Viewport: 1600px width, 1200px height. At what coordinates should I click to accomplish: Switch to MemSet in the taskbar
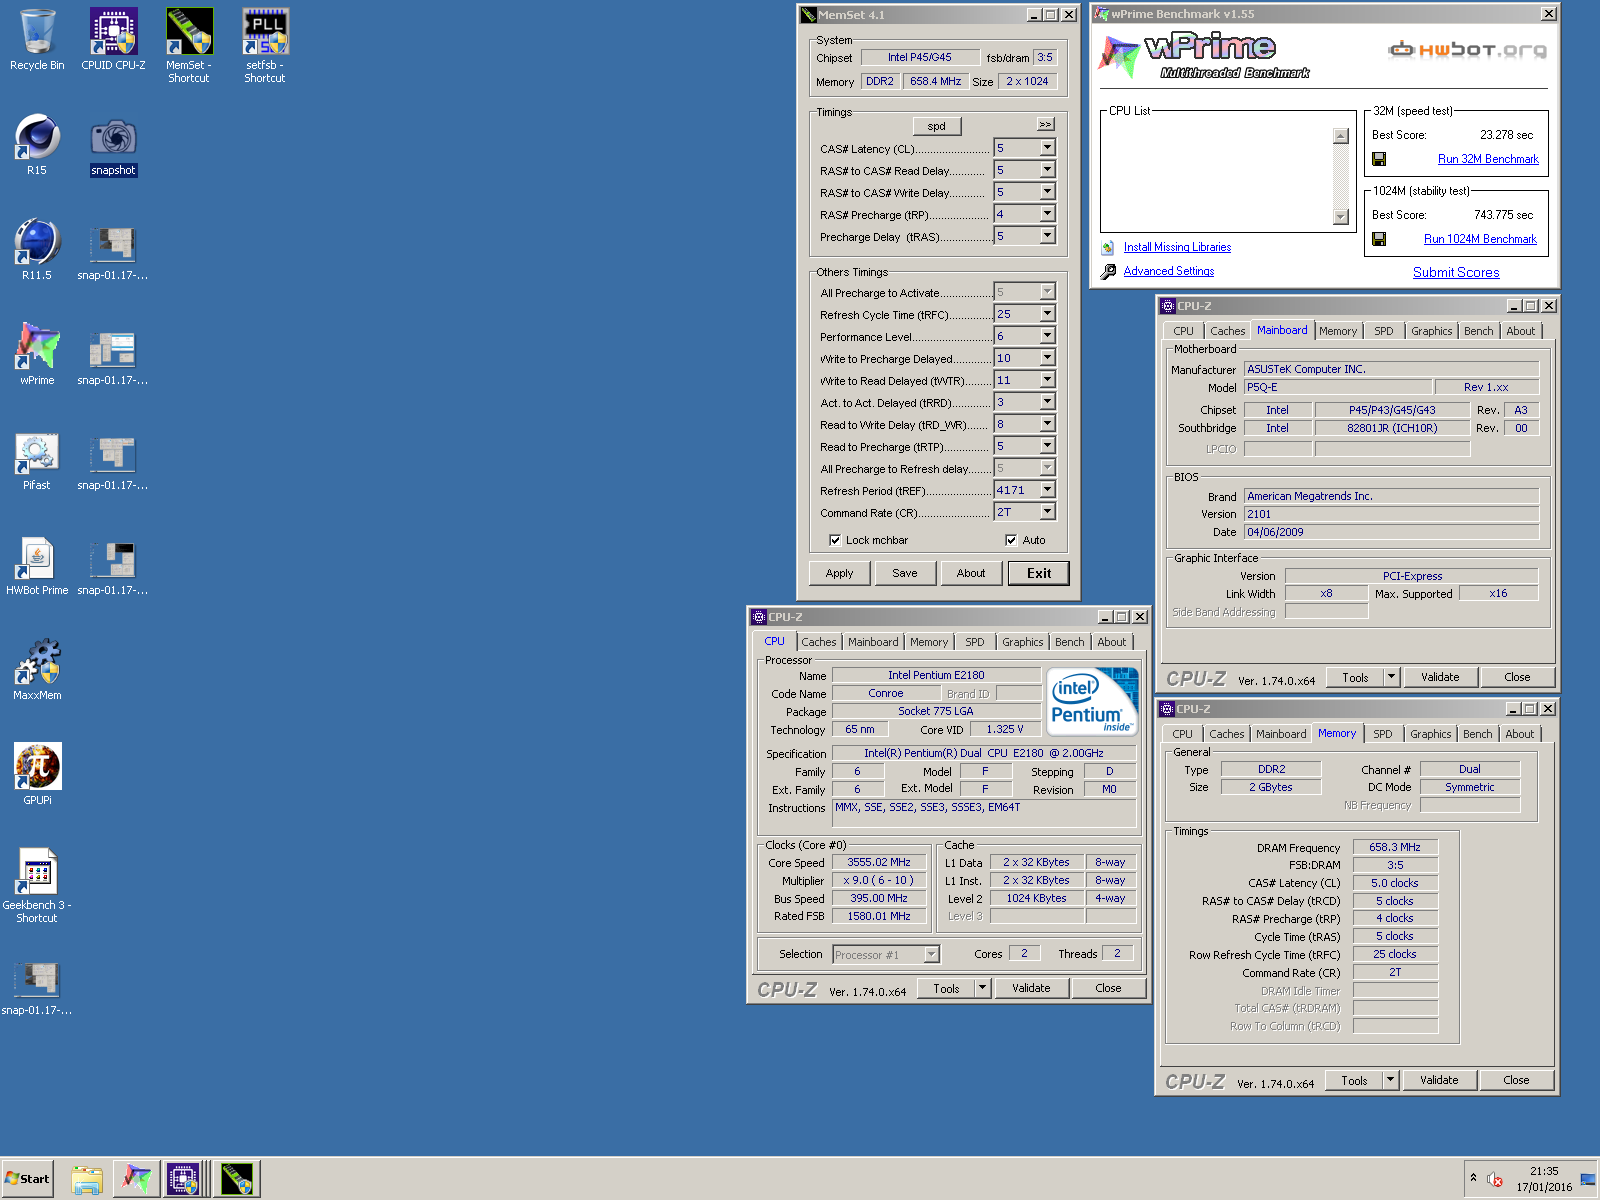(237, 1179)
